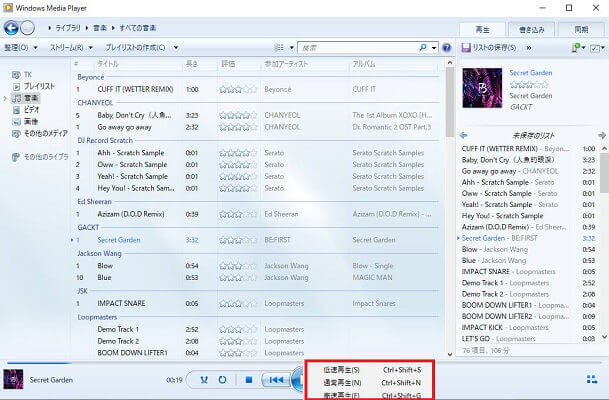Viewport: 609px width, 400px height.
Task: Click the library search input field
Action: (x=357, y=48)
